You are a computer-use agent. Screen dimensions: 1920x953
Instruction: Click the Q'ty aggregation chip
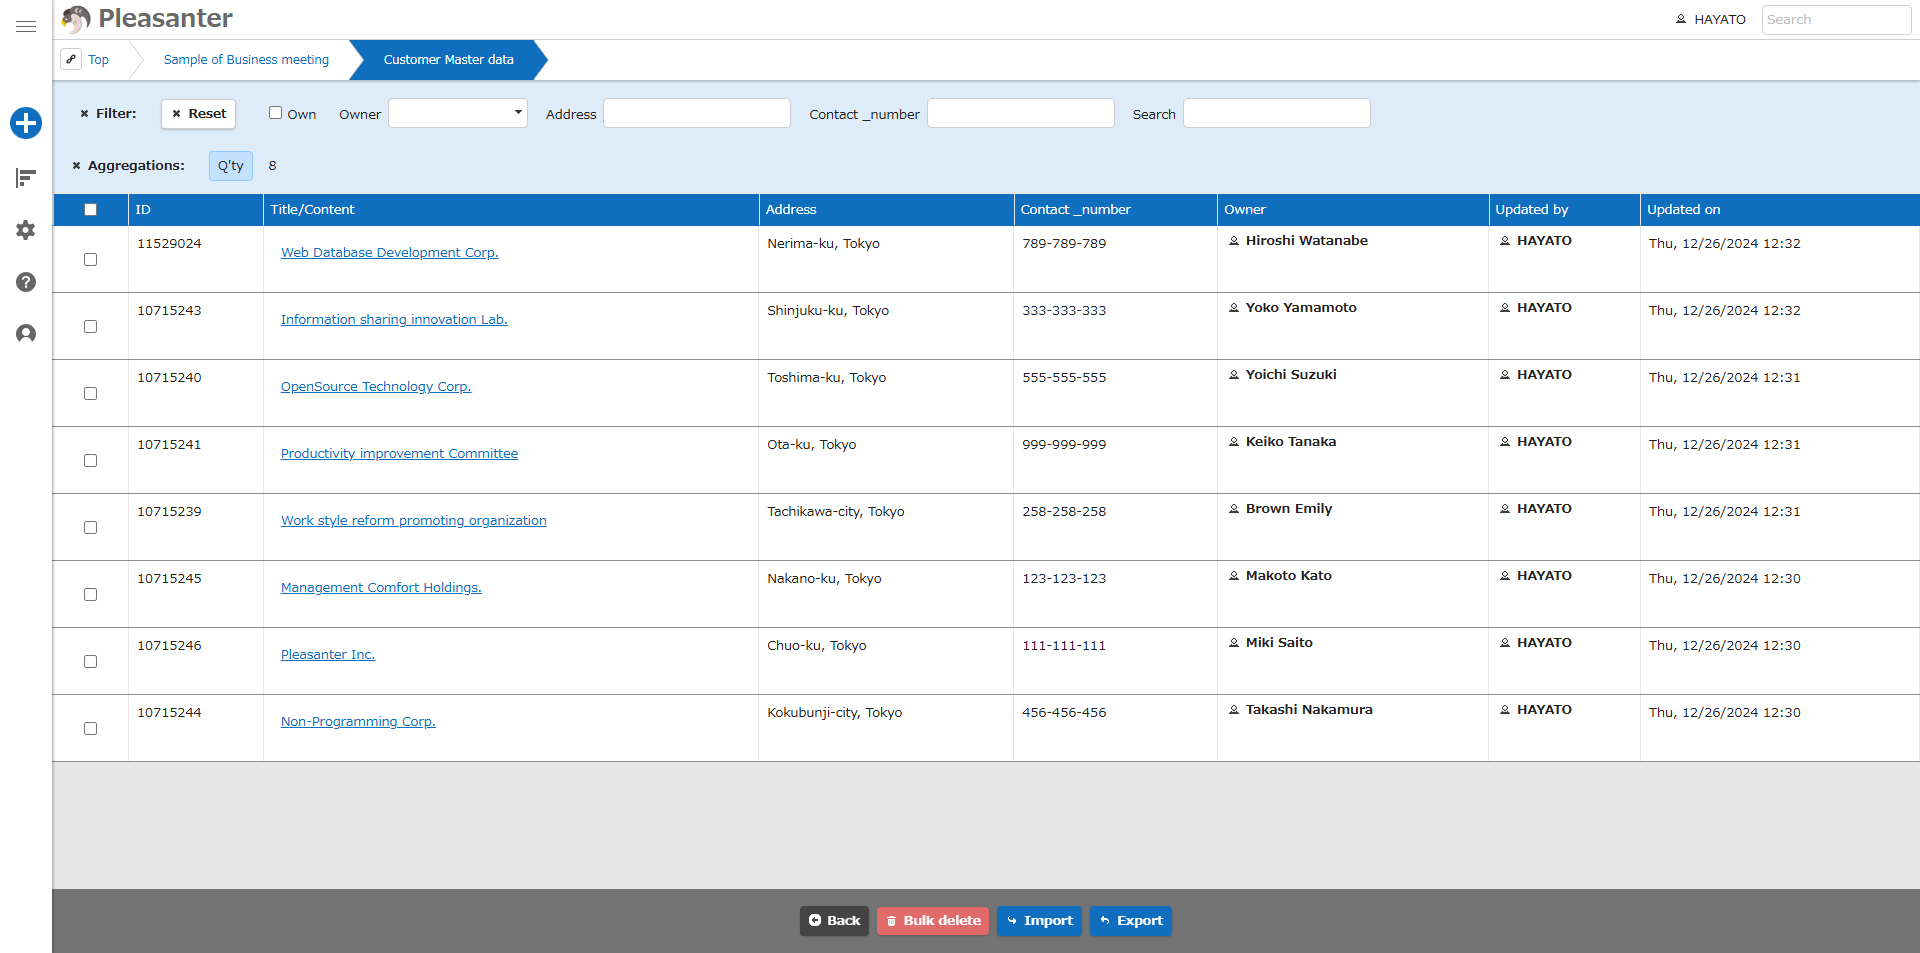click(x=231, y=166)
